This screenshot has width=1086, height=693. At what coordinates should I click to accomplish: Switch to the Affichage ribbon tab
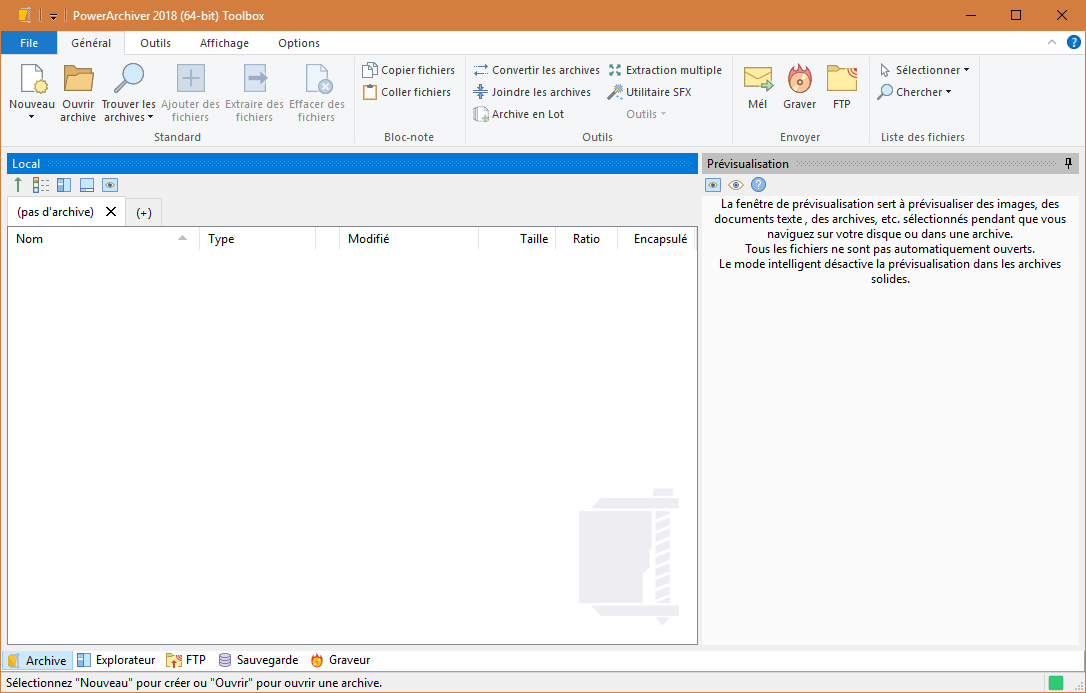[x=224, y=43]
